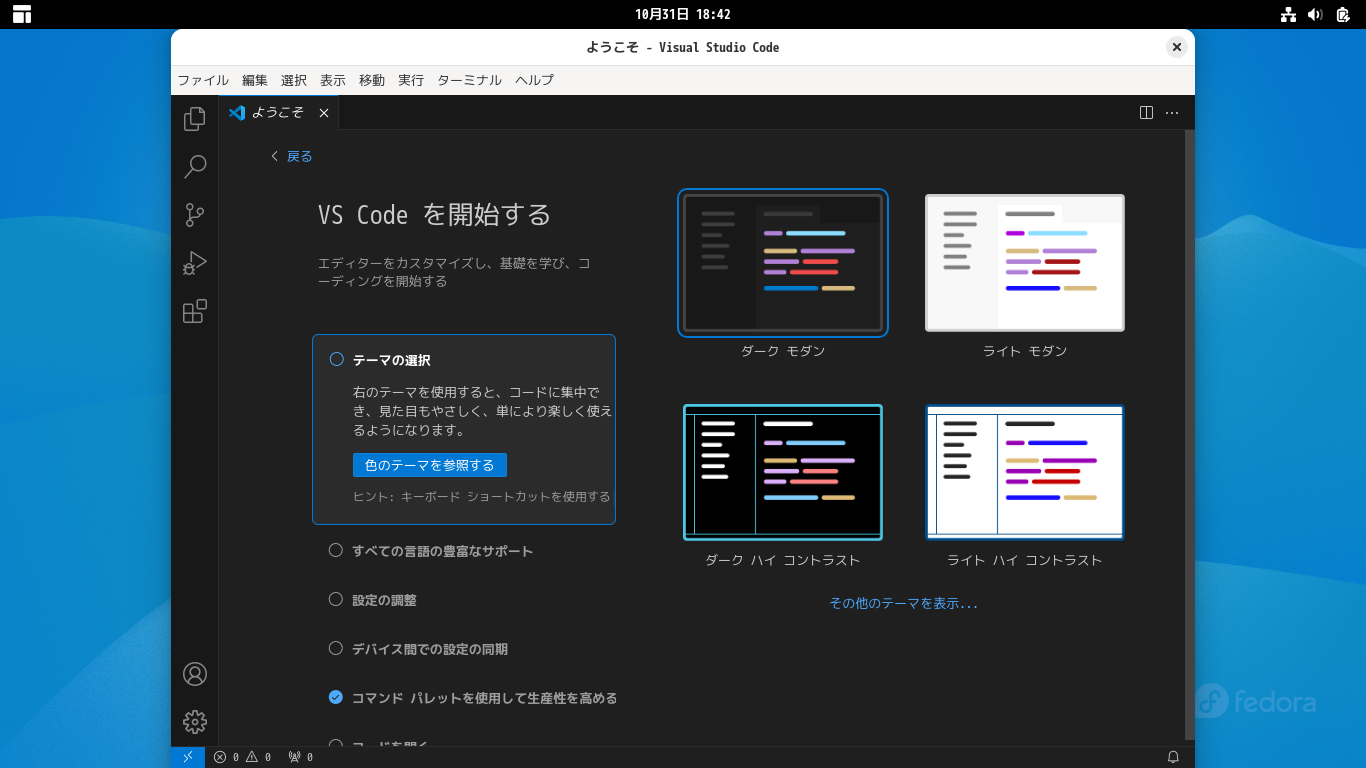1366x768 pixels.
Task: Open the Search view magnifier icon
Action: [195, 167]
